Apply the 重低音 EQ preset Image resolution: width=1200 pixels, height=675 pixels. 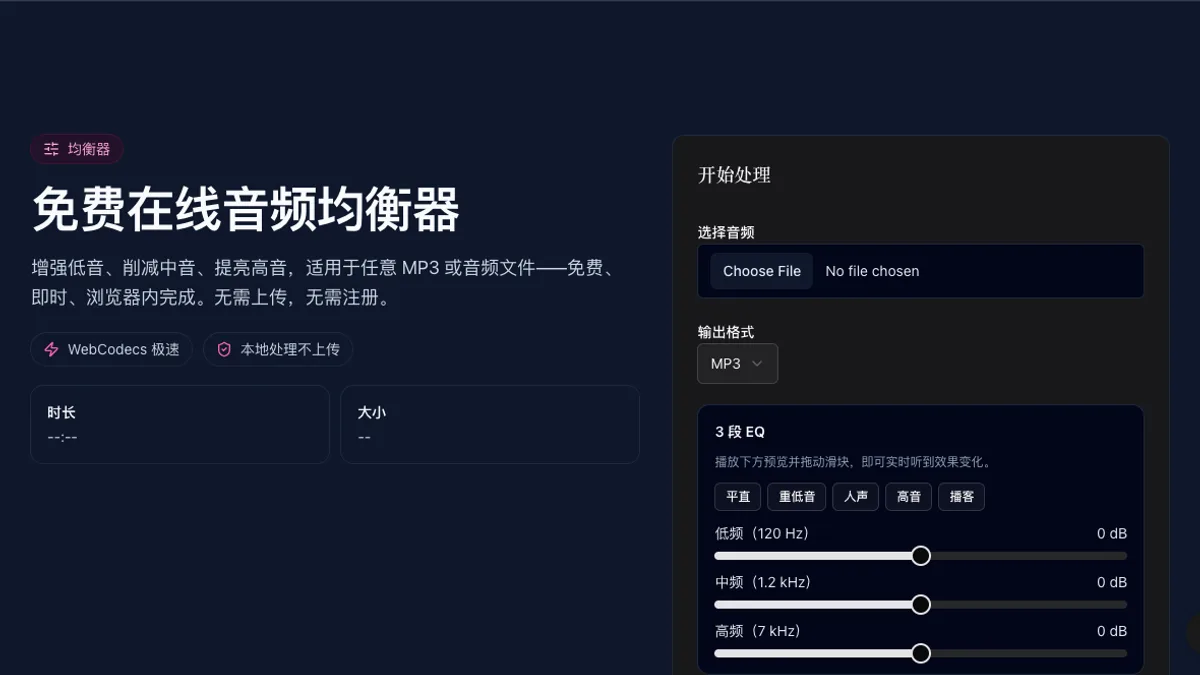[x=797, y=497]
